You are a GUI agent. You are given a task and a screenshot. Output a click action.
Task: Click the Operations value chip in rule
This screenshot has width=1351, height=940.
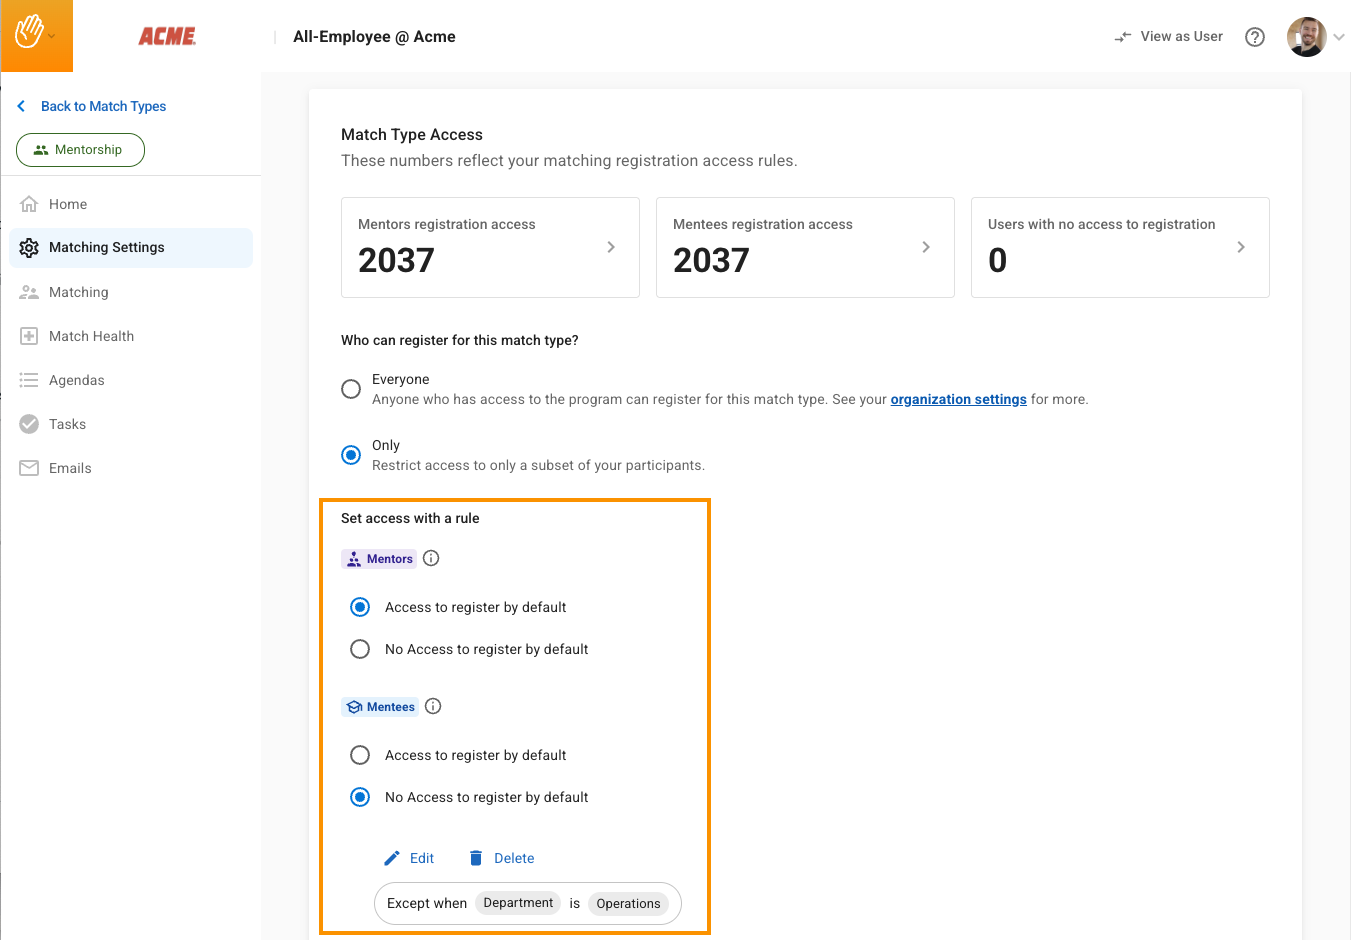coord(628,903)
